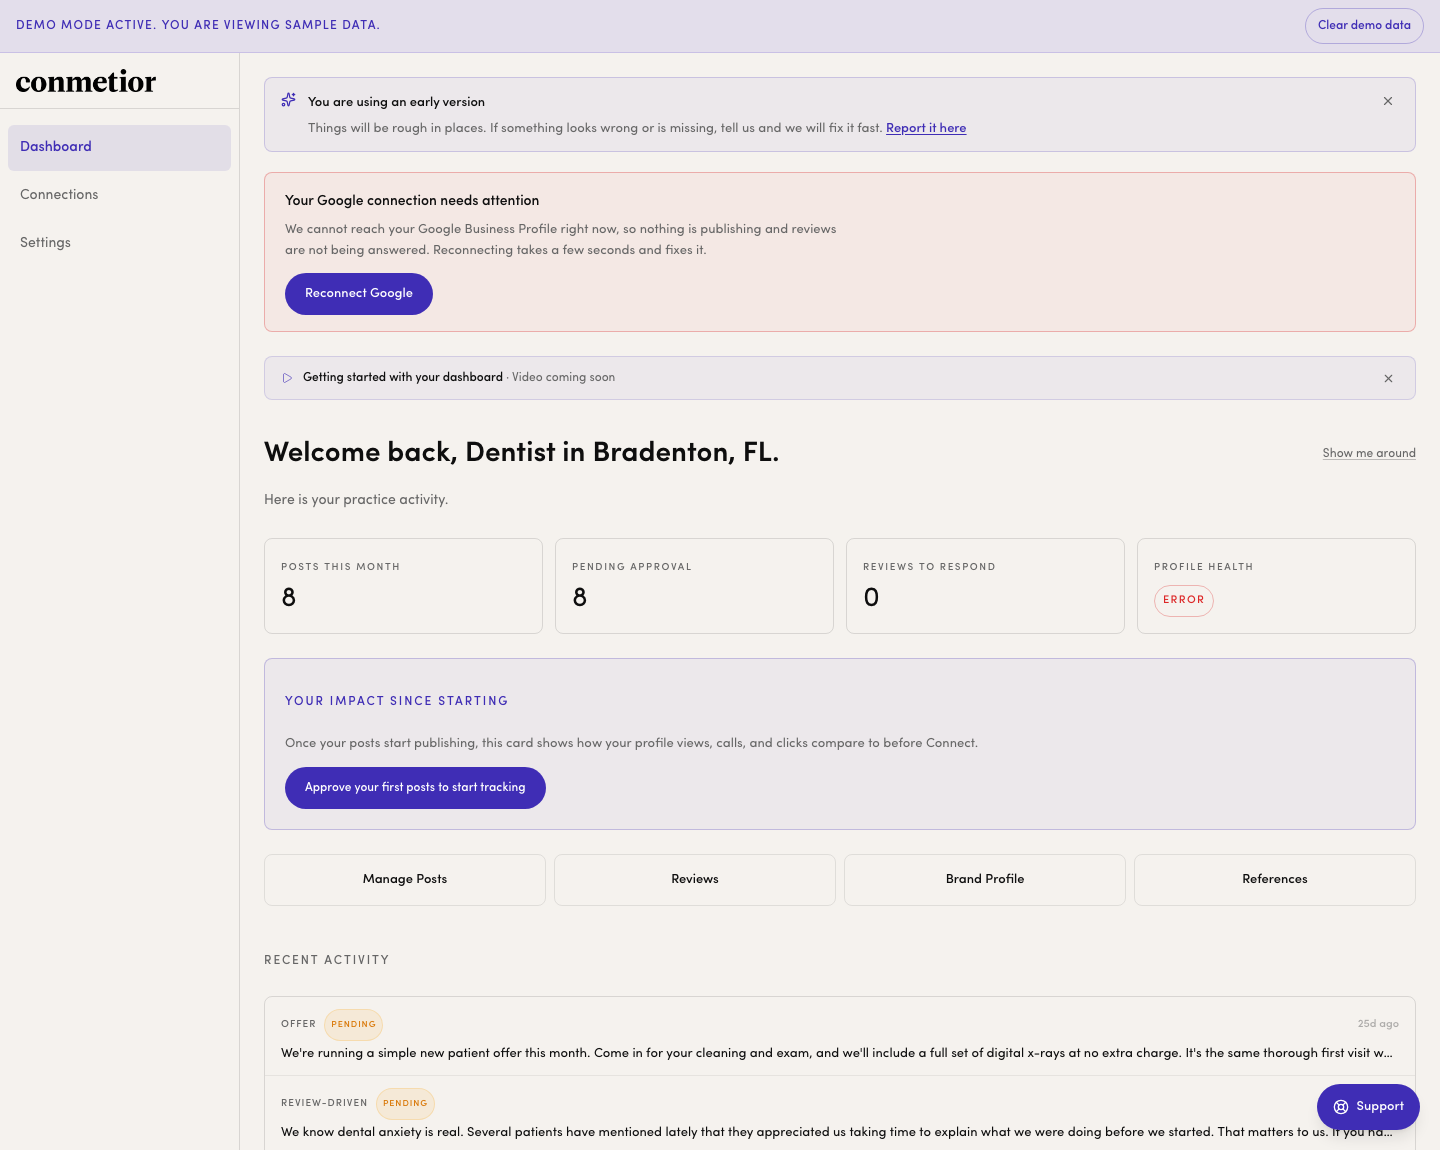The width and height of the screenshot is (1440, 1150).
Task: Close the Getting started video banner
Action: point(1388,378)
